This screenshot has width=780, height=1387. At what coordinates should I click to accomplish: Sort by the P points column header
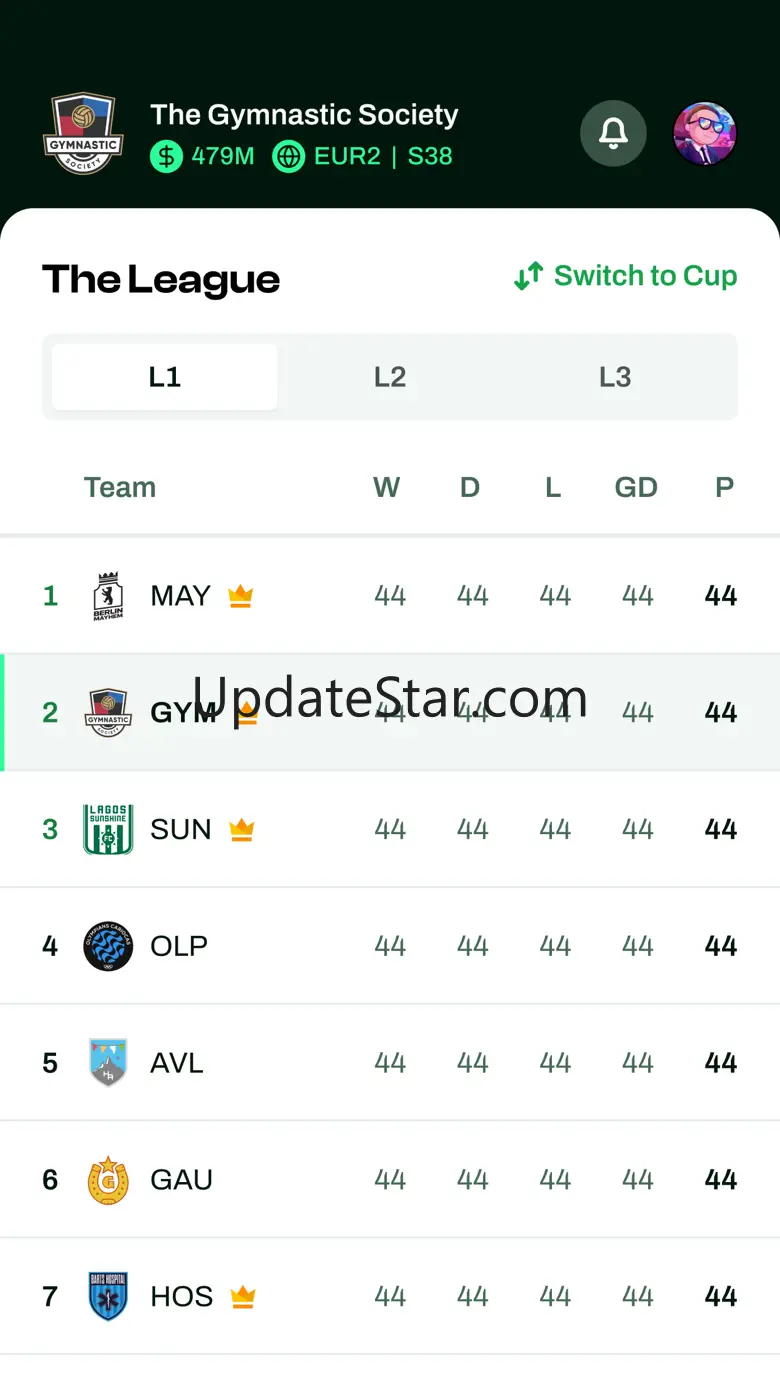click(724, 487)
